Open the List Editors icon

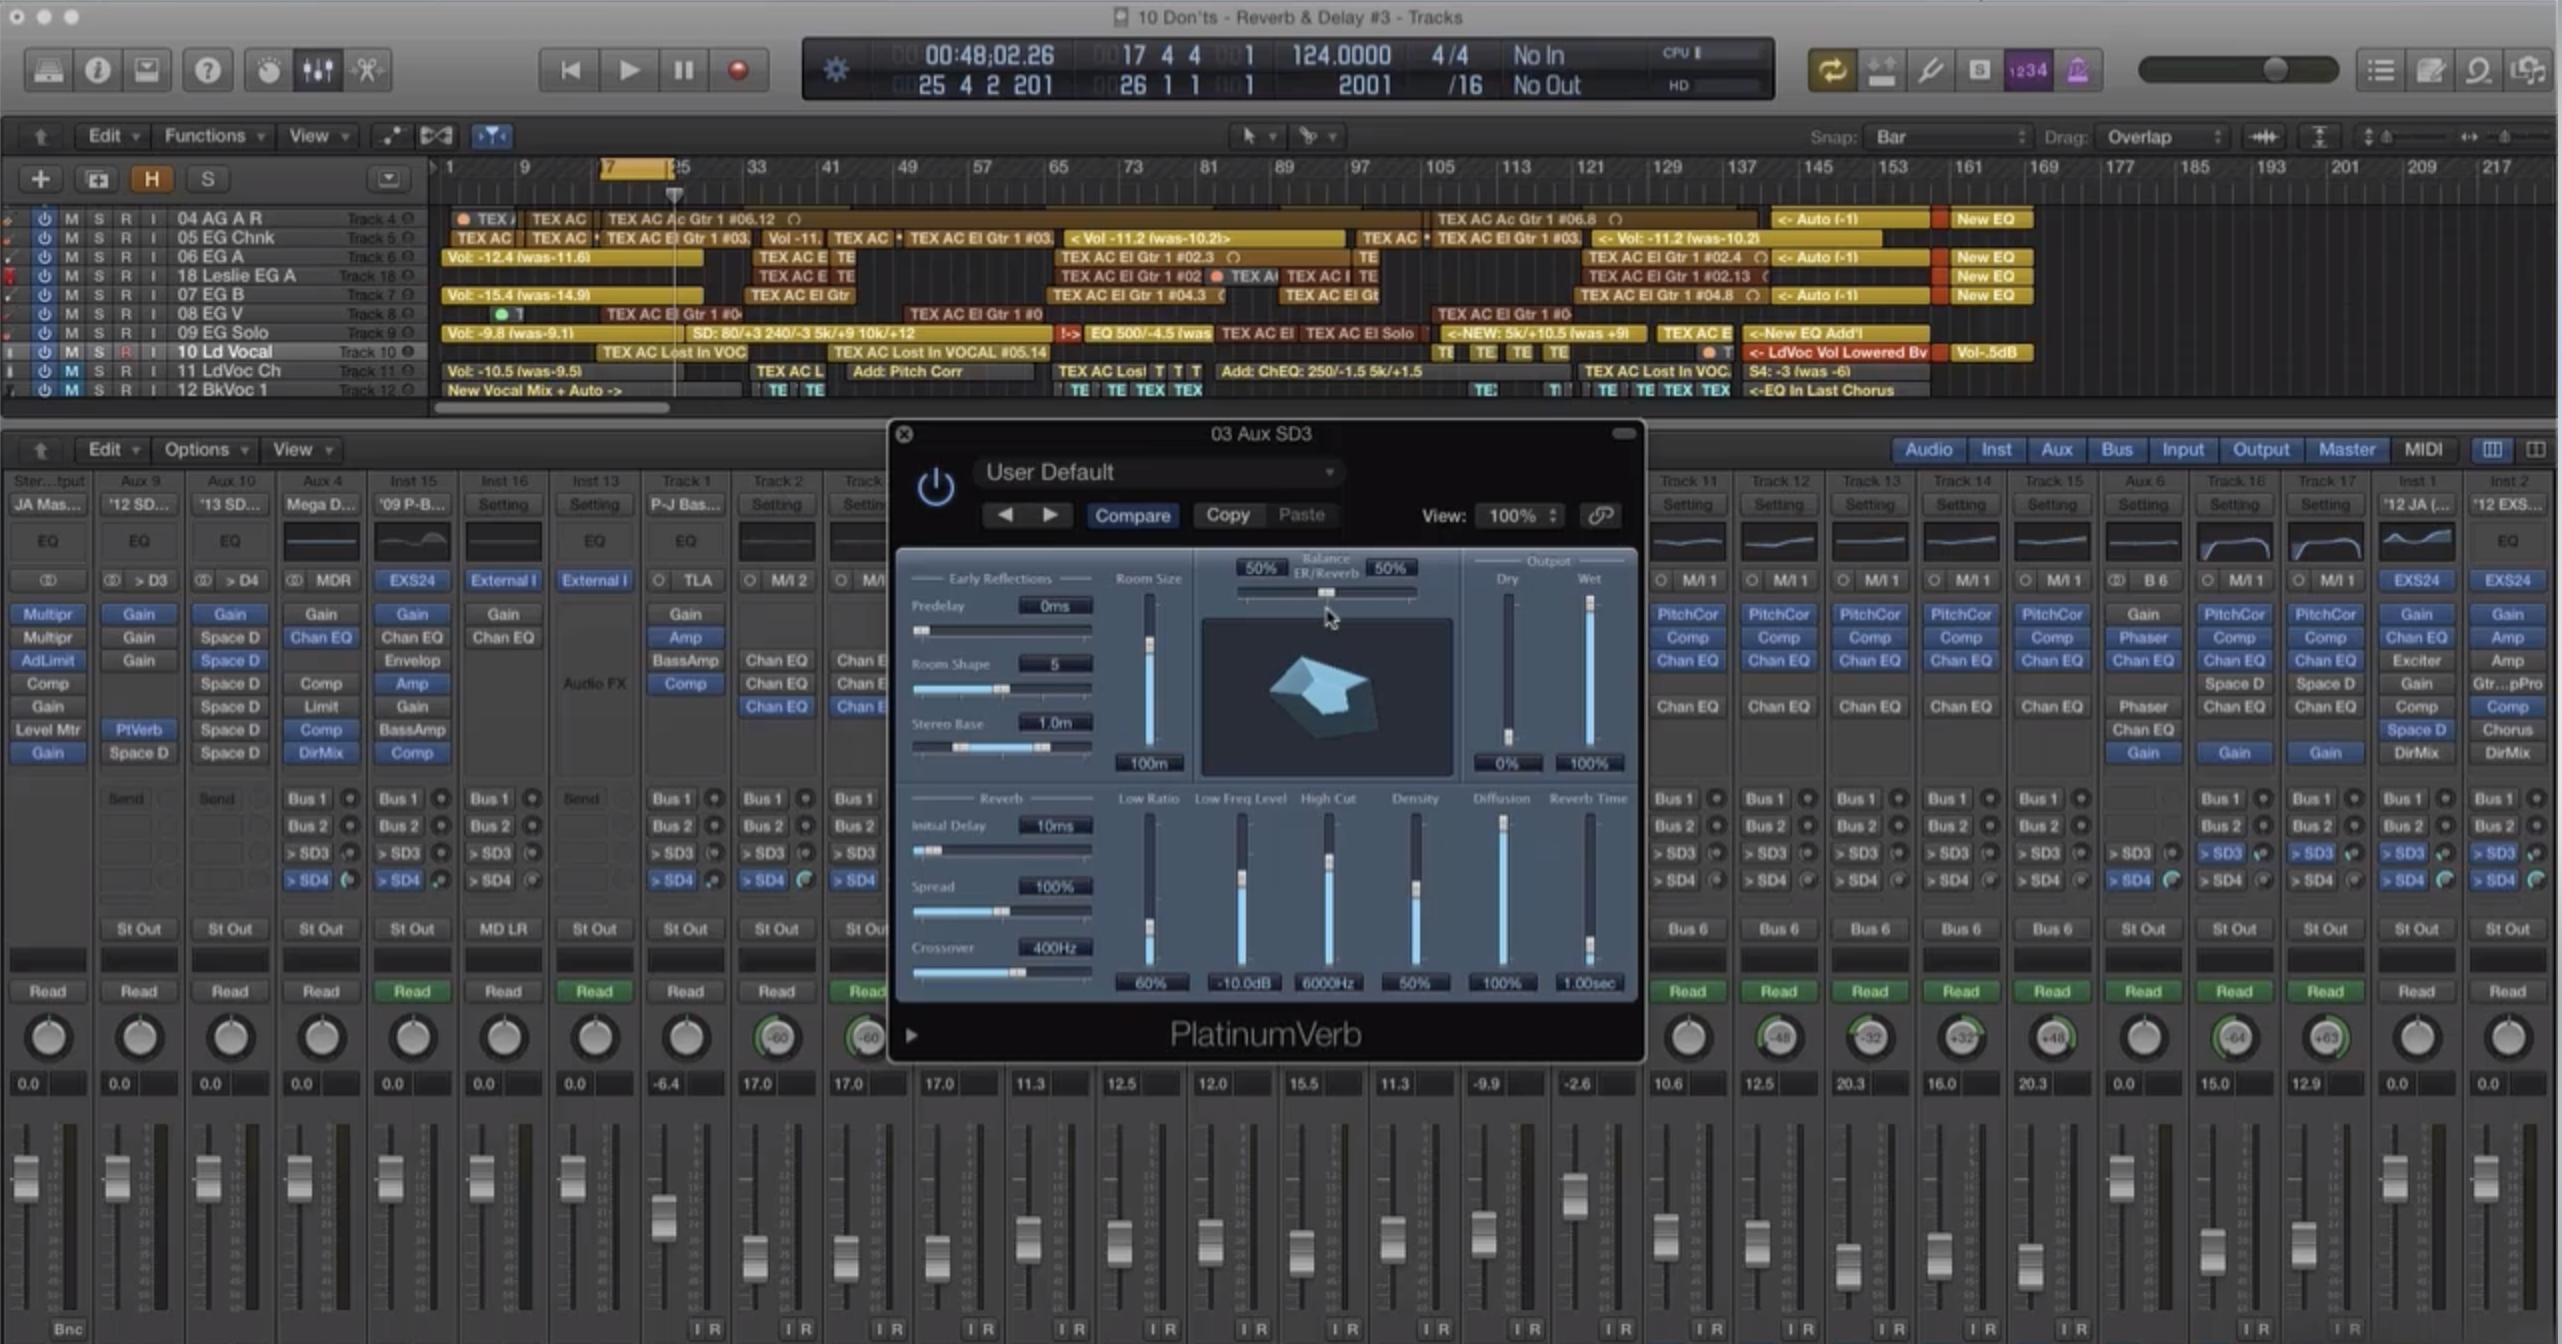(2380, 70)
